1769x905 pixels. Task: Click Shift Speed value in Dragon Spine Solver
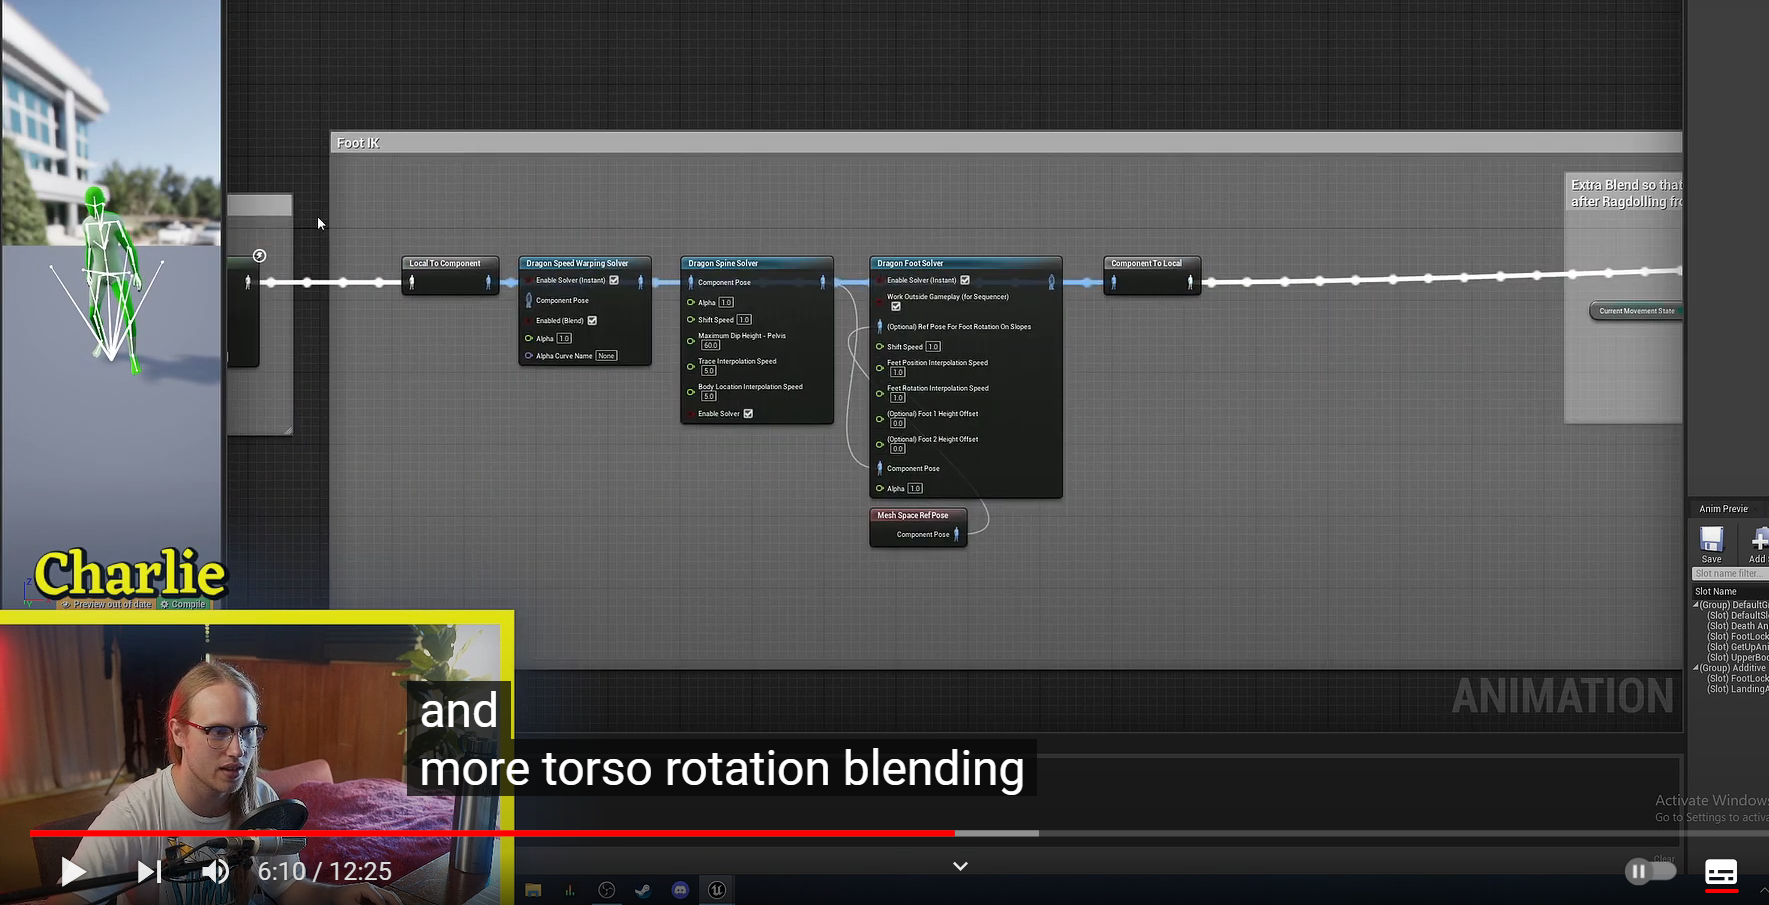[x=744, y=319]
